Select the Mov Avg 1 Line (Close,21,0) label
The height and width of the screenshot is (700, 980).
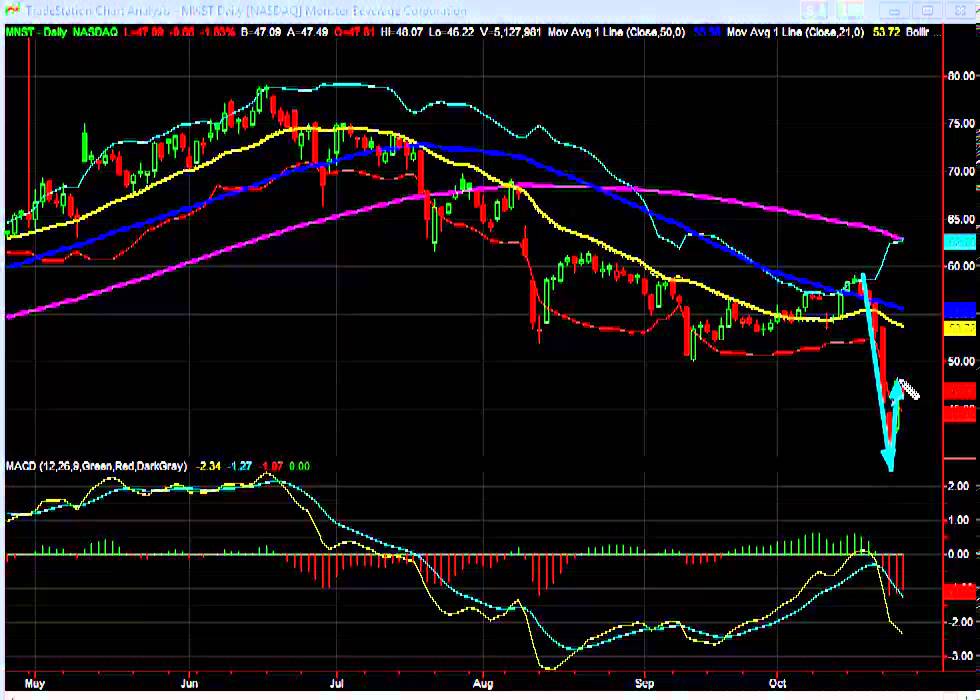pyautogui.click(x=795, y=32)
